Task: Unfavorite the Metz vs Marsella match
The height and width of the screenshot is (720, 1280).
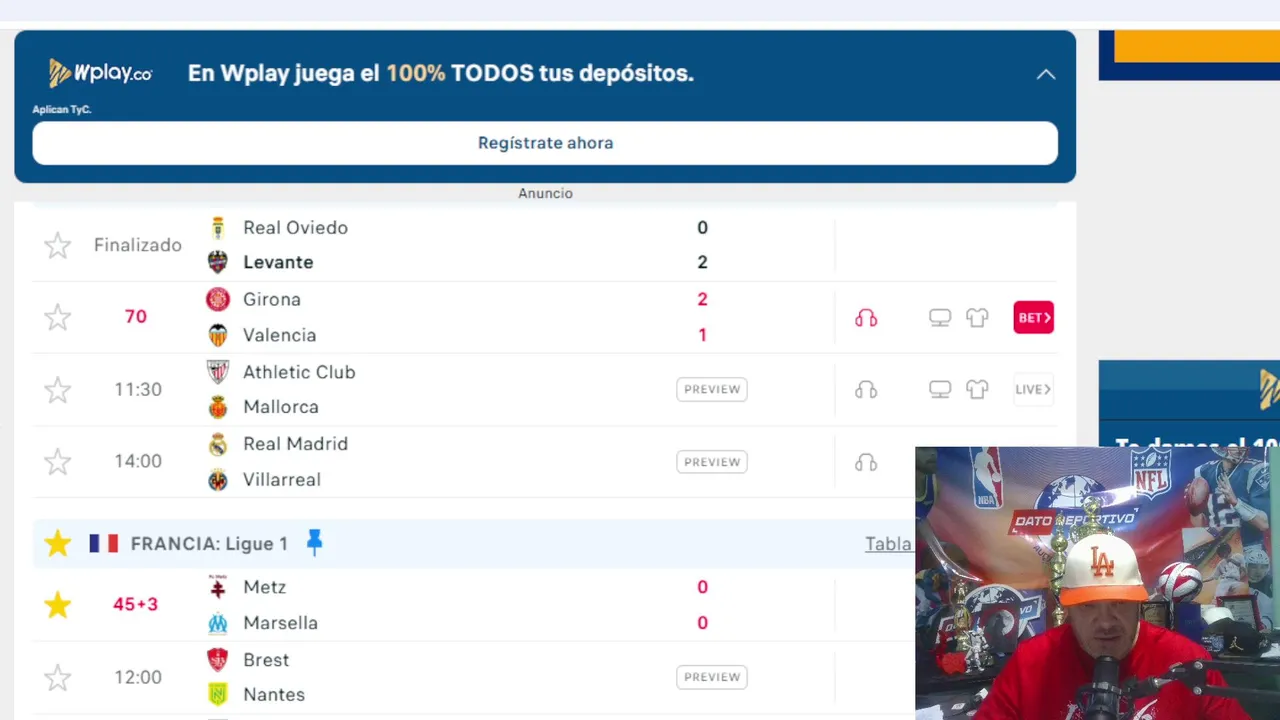Action: tap(58, 605)
